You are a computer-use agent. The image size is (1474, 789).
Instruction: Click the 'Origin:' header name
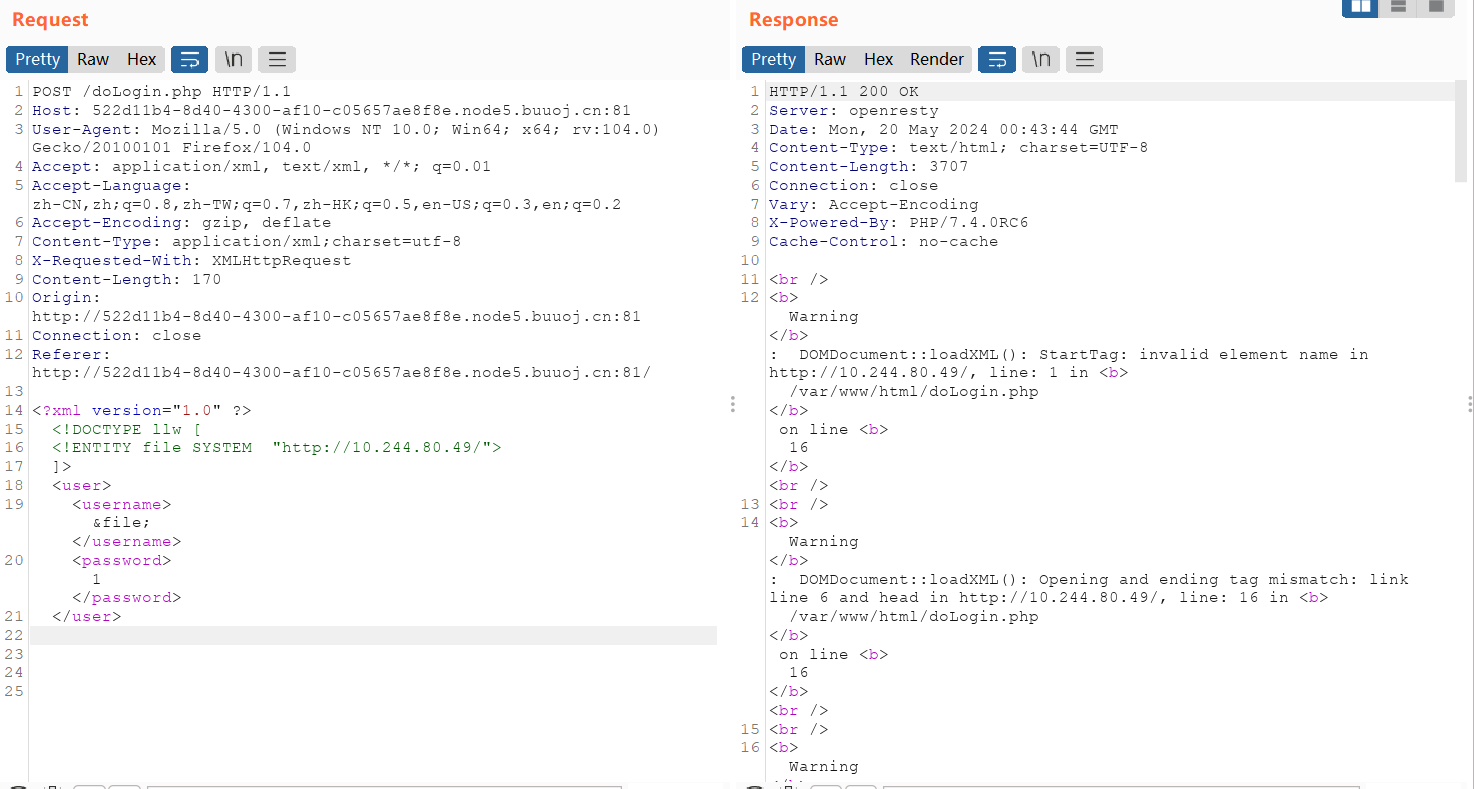coord(66,298)
